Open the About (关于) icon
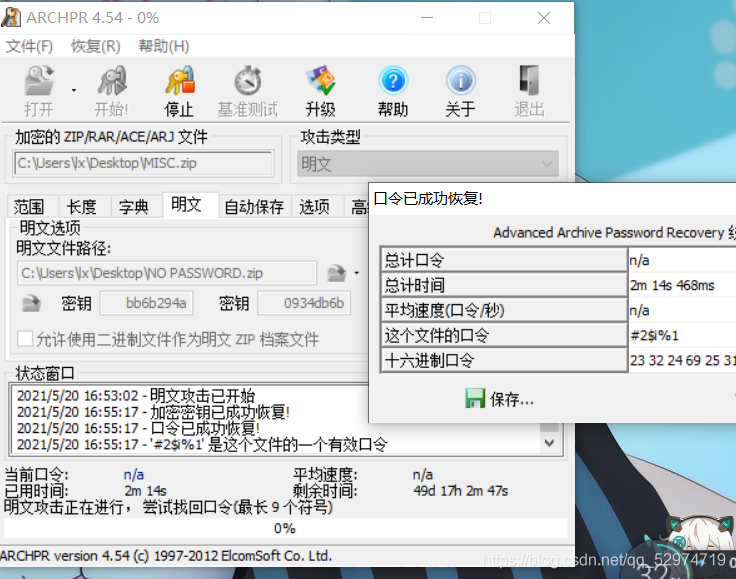 pos(460,81)
